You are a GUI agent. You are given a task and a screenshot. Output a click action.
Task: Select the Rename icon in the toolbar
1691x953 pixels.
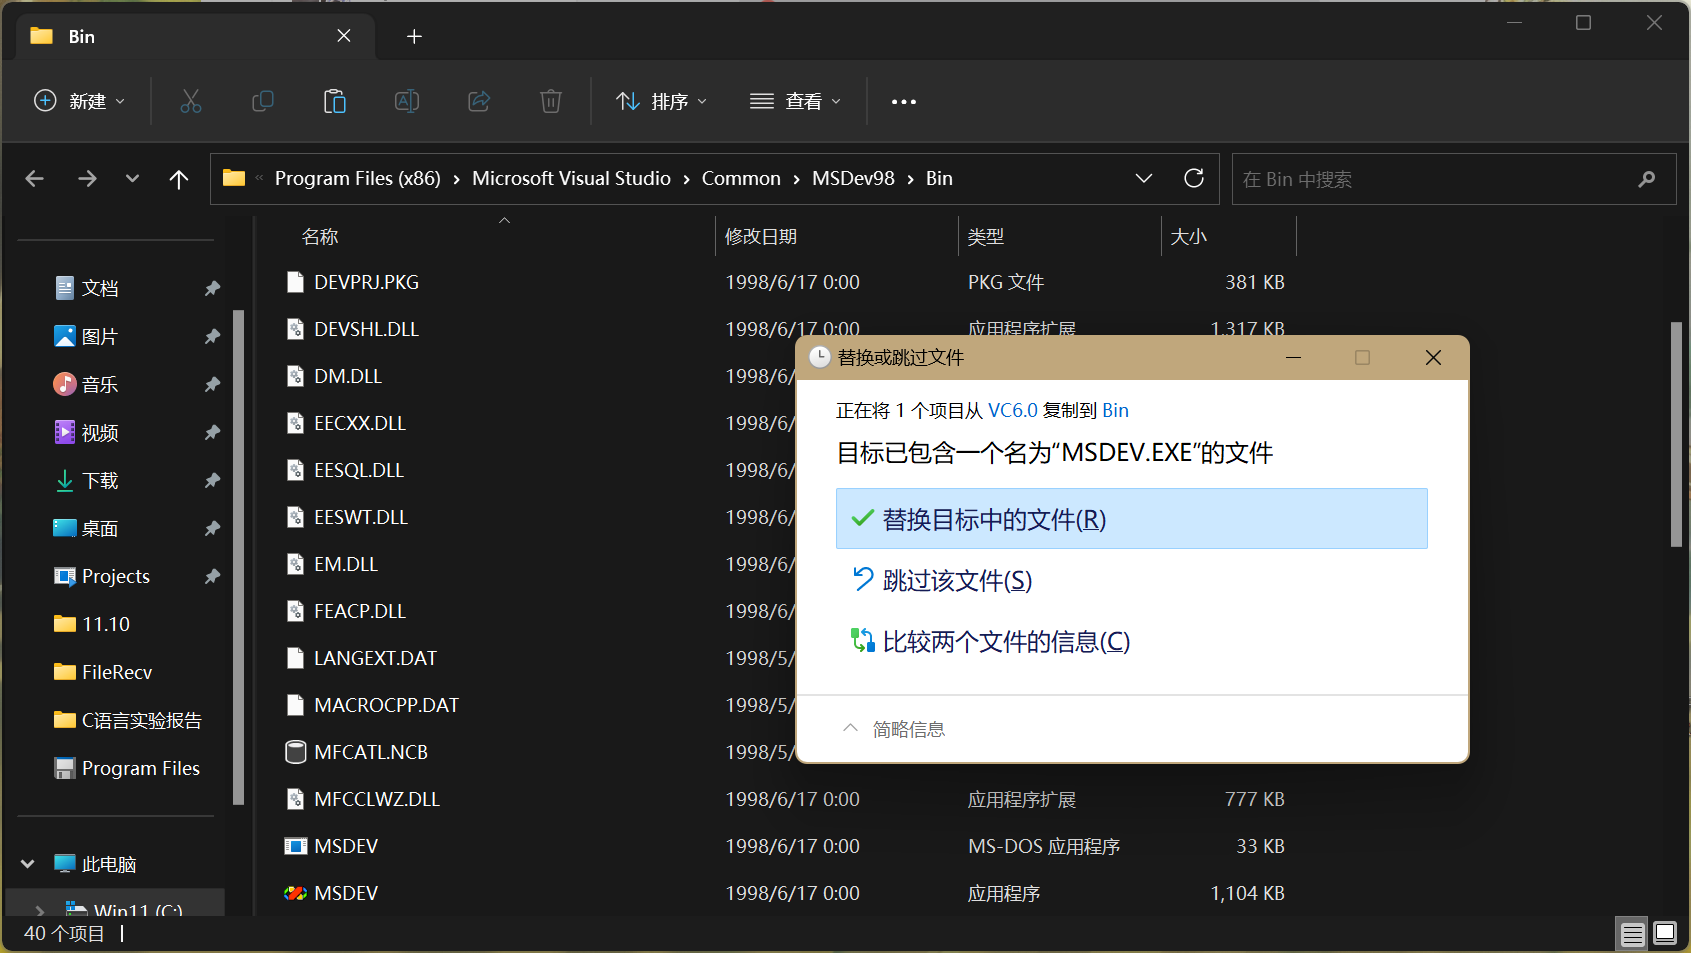pos(406,101)
